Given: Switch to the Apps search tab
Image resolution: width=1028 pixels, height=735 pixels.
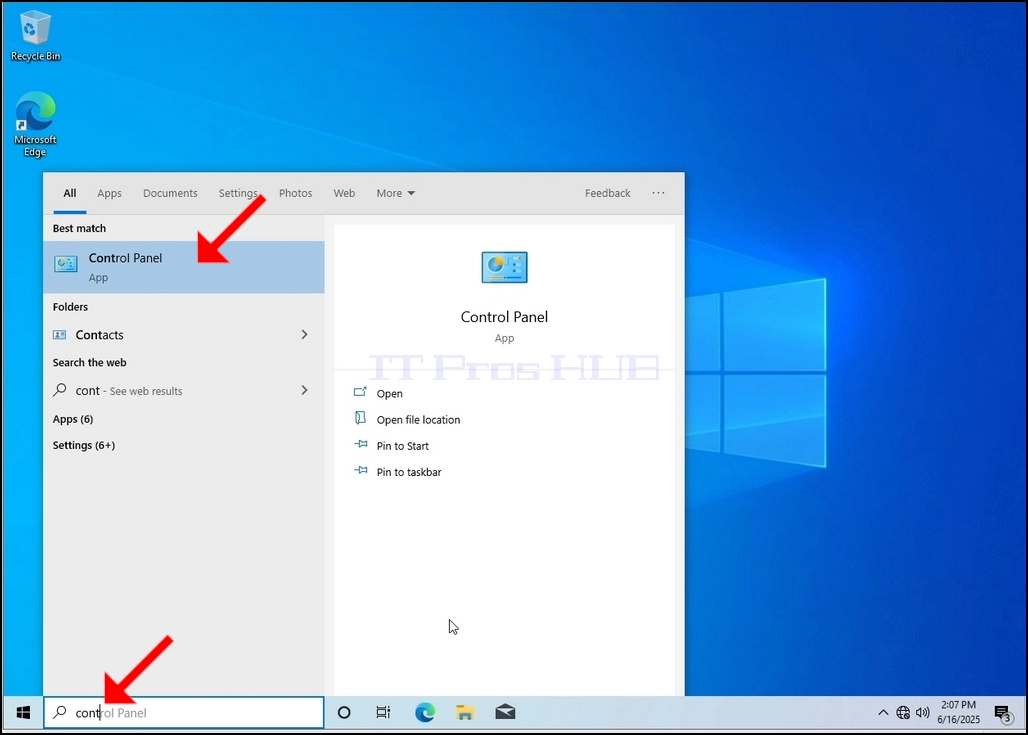Looking at the screenshot, I should pos(109,193).
